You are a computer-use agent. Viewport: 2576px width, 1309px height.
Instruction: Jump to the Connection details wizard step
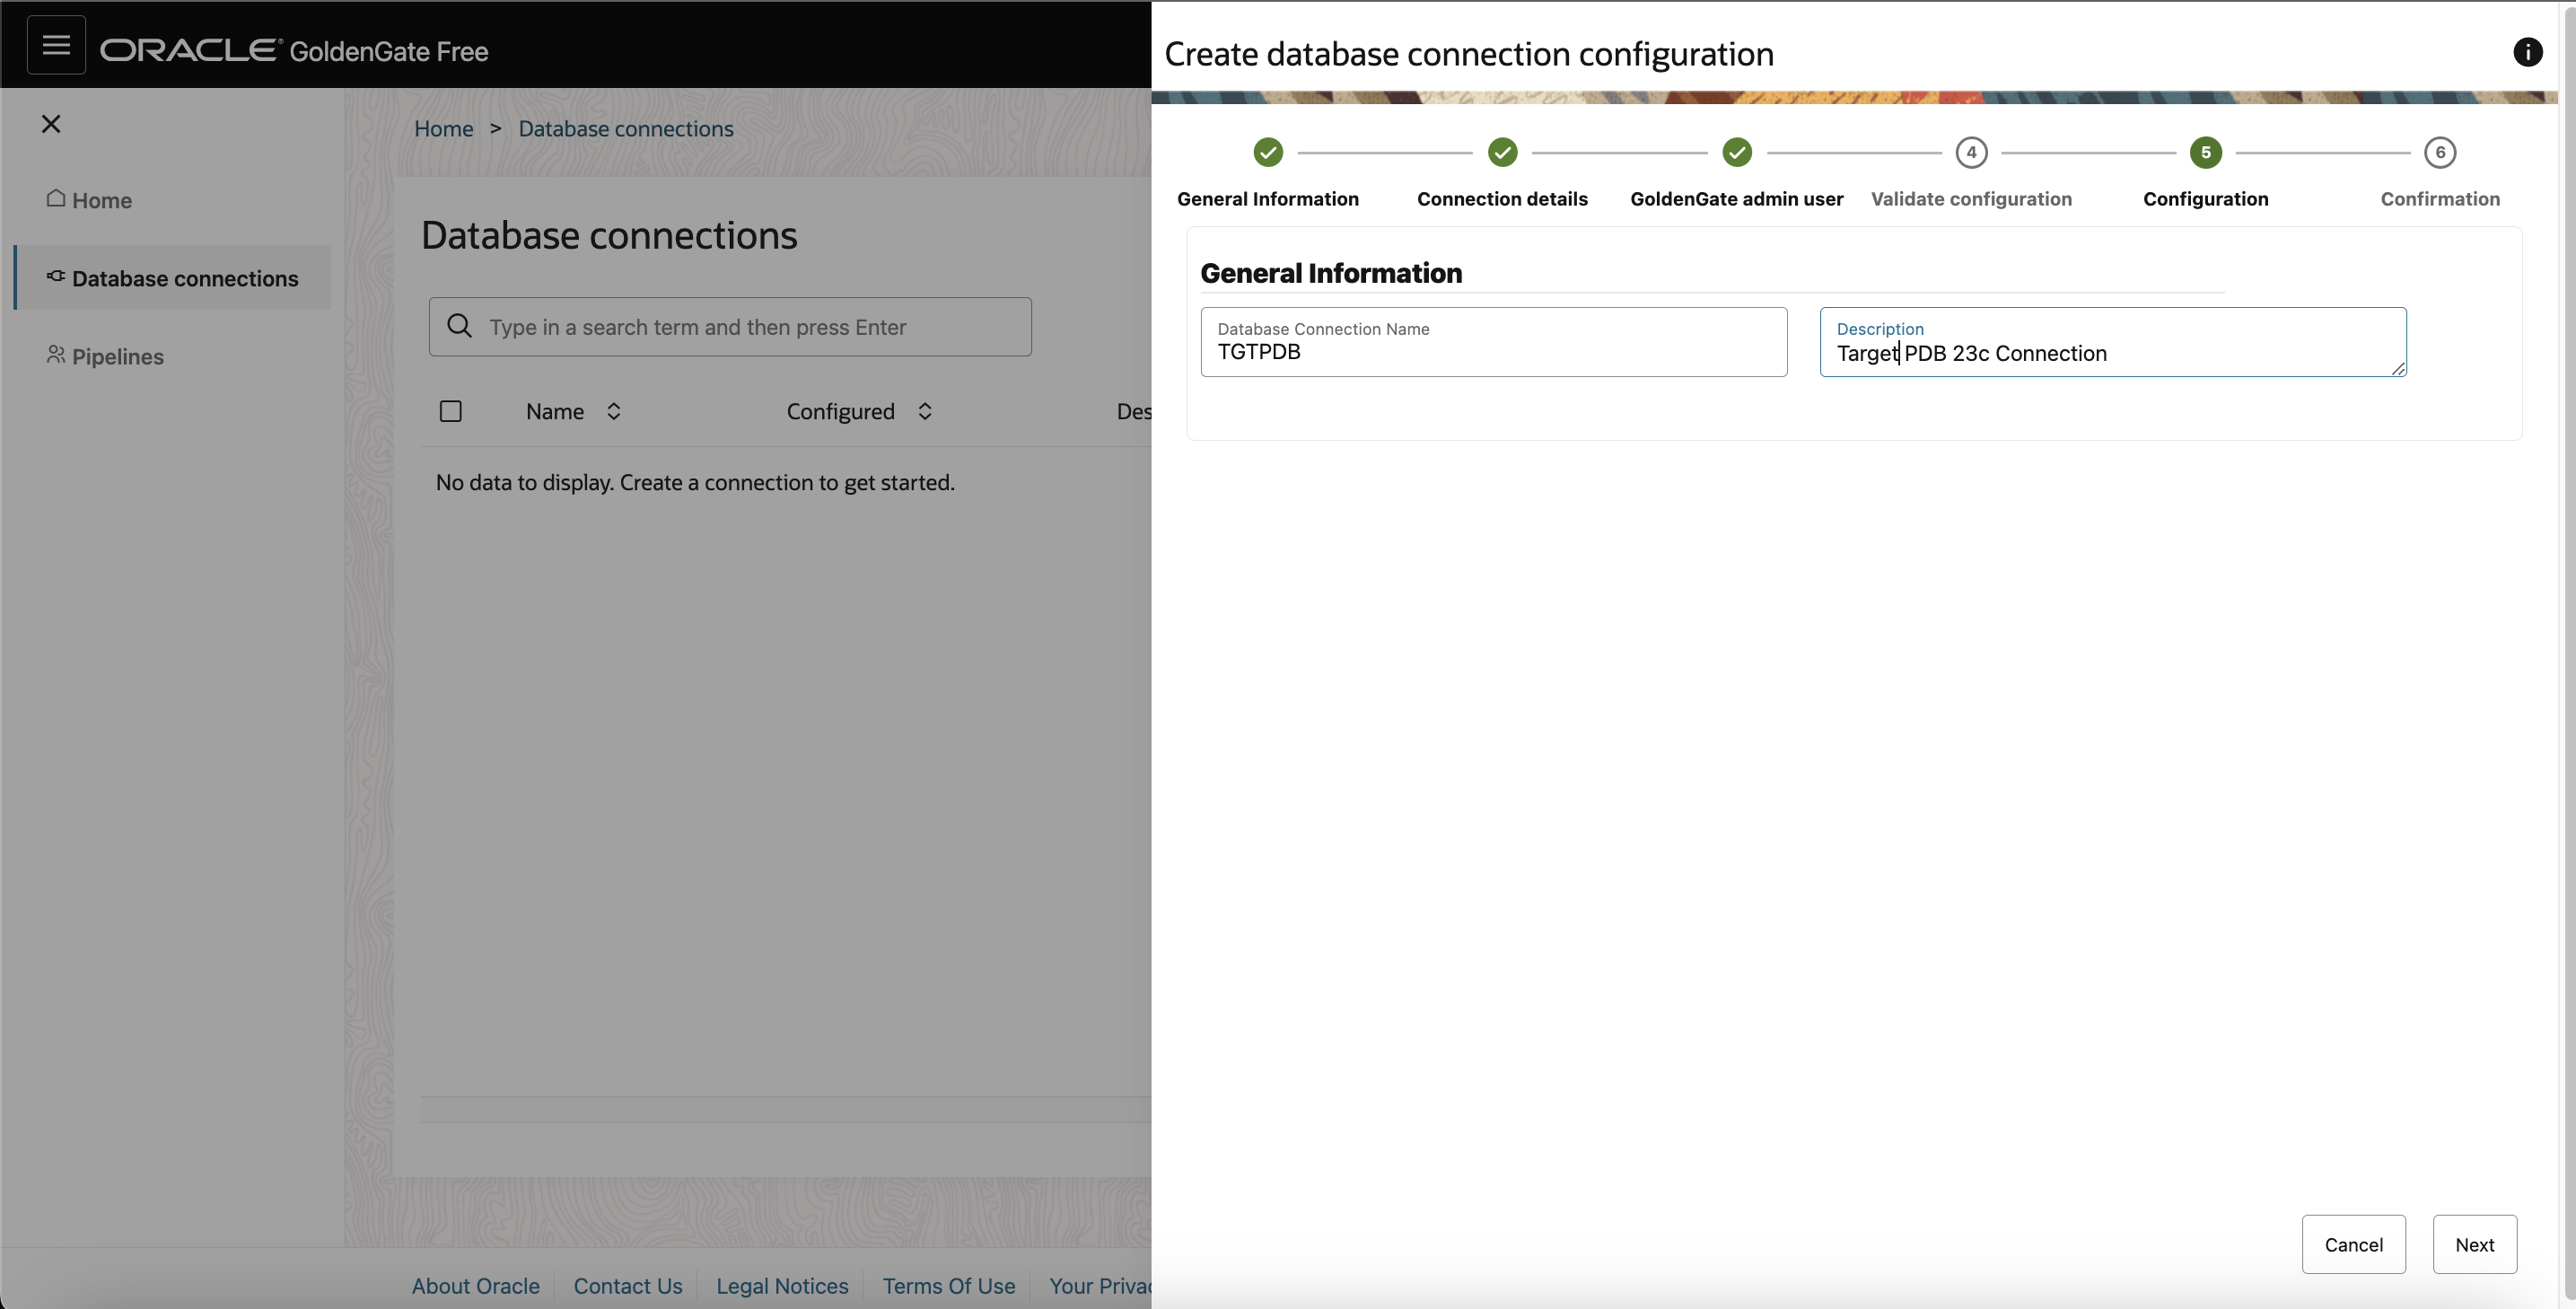pos(1502,152)
